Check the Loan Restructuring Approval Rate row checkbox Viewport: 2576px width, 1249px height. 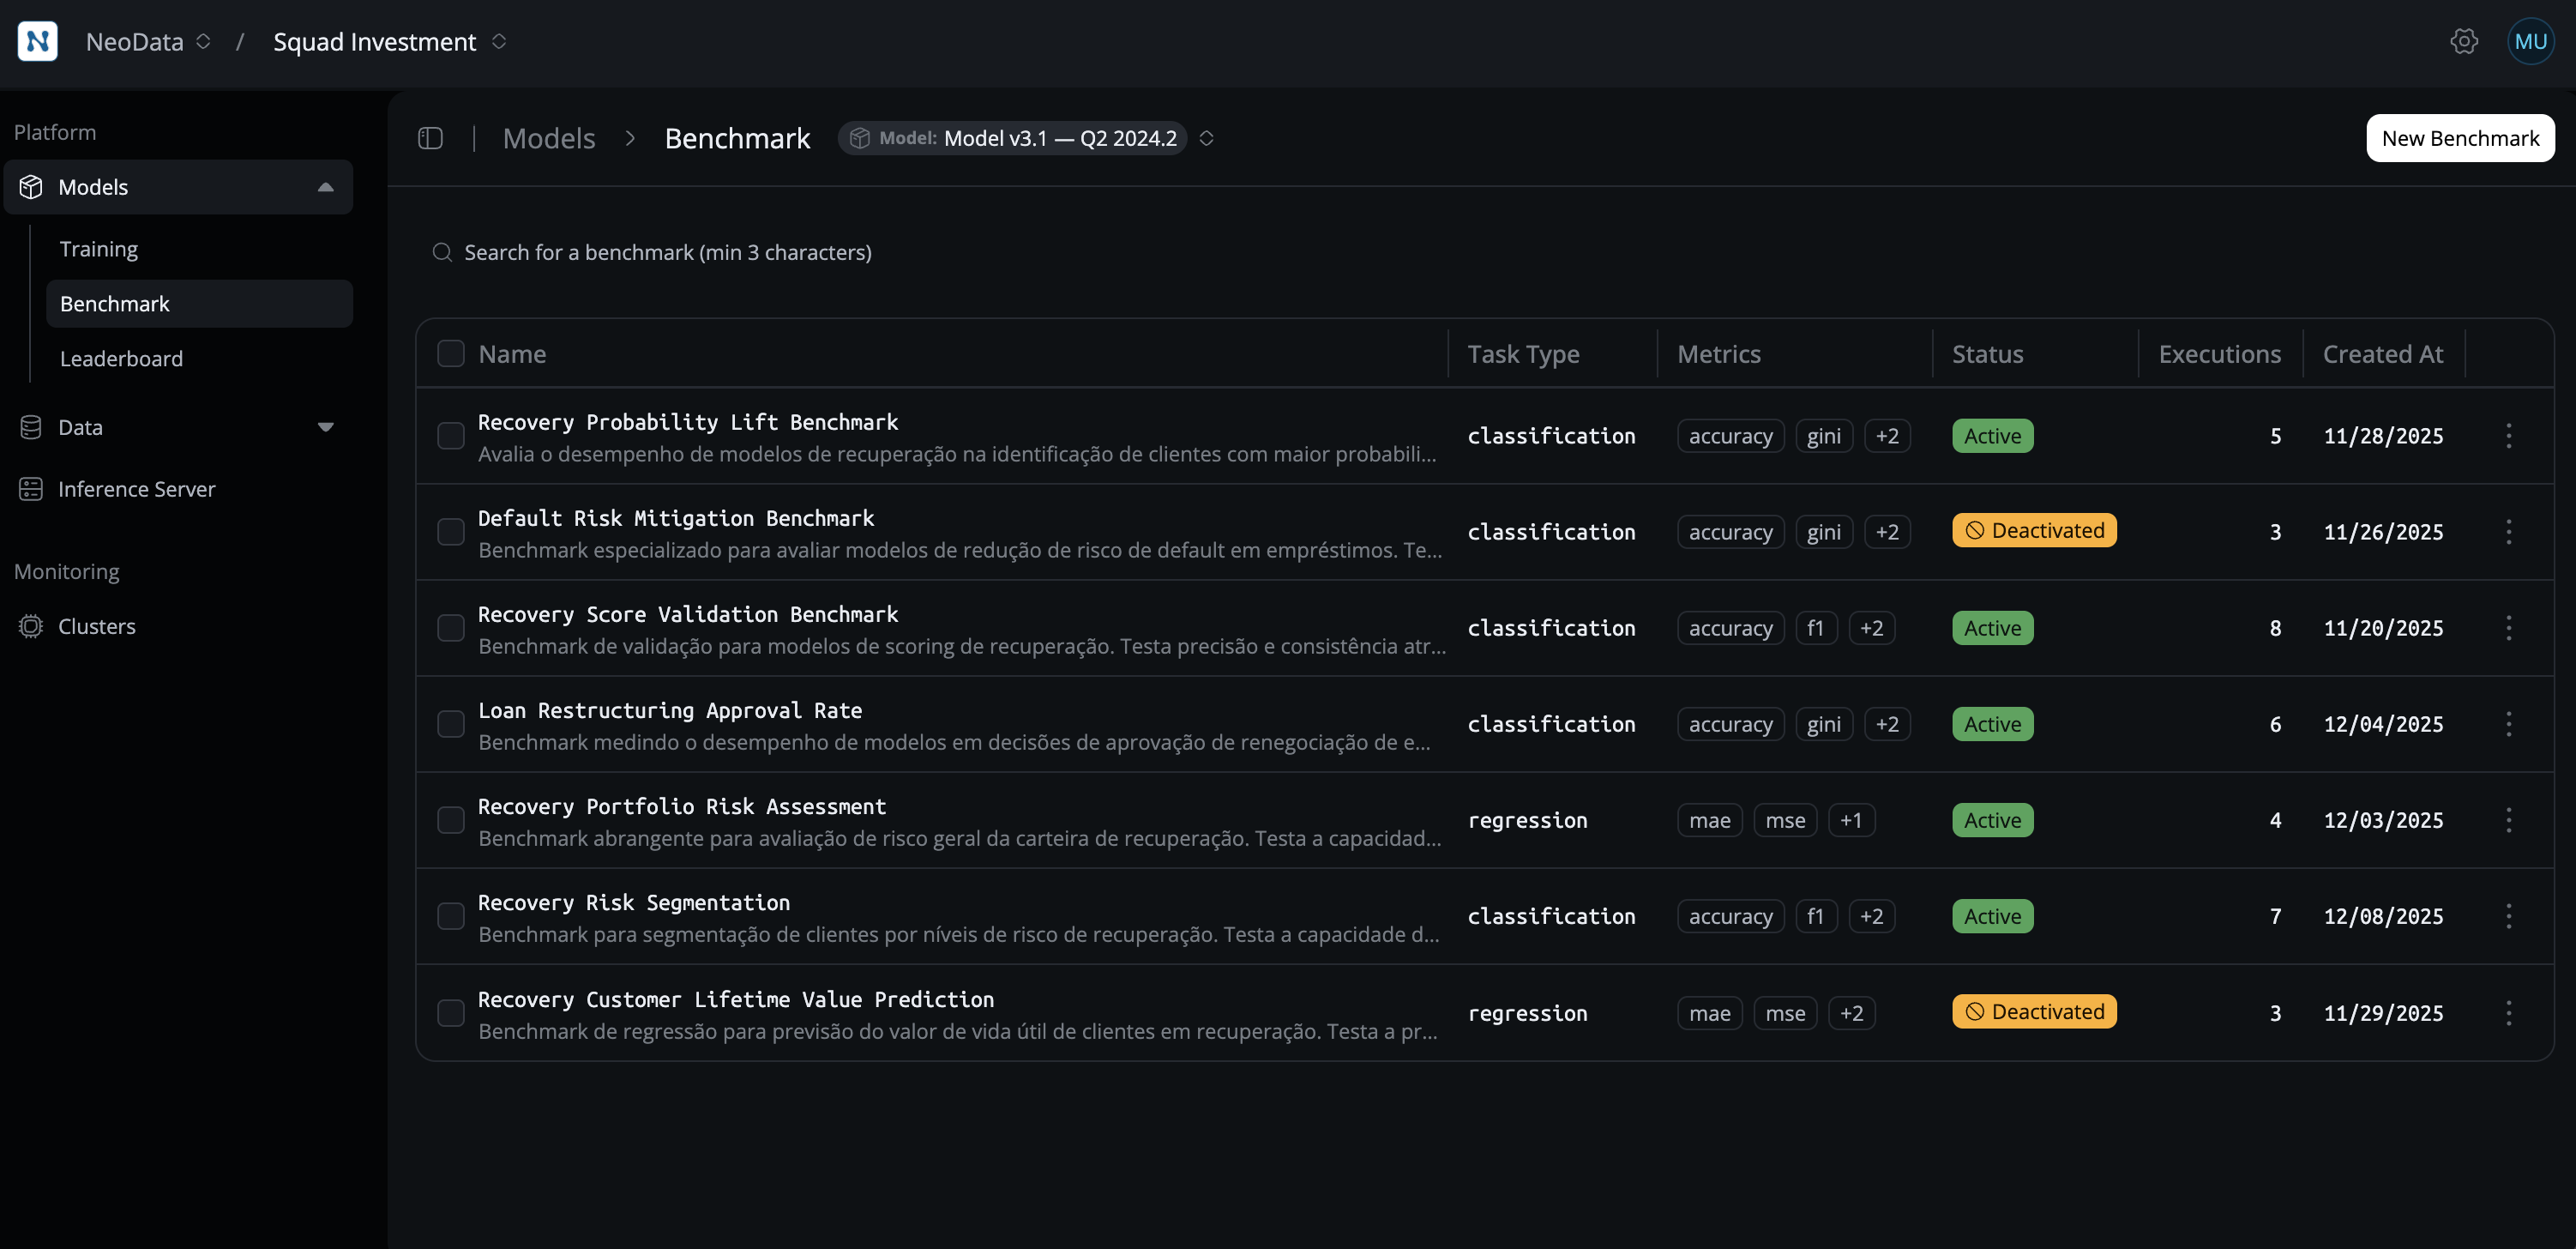[451, 724]
